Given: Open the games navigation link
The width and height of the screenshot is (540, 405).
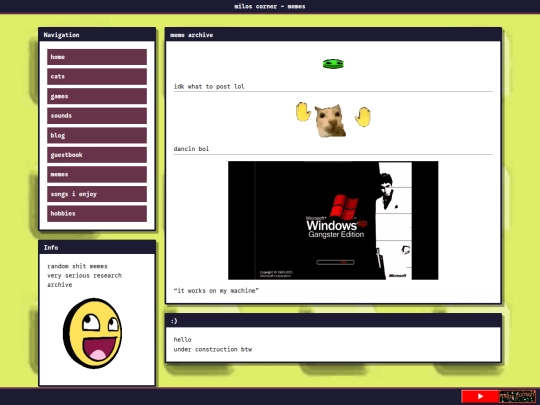Looking at the screenshot, I should tap(97, 96).
